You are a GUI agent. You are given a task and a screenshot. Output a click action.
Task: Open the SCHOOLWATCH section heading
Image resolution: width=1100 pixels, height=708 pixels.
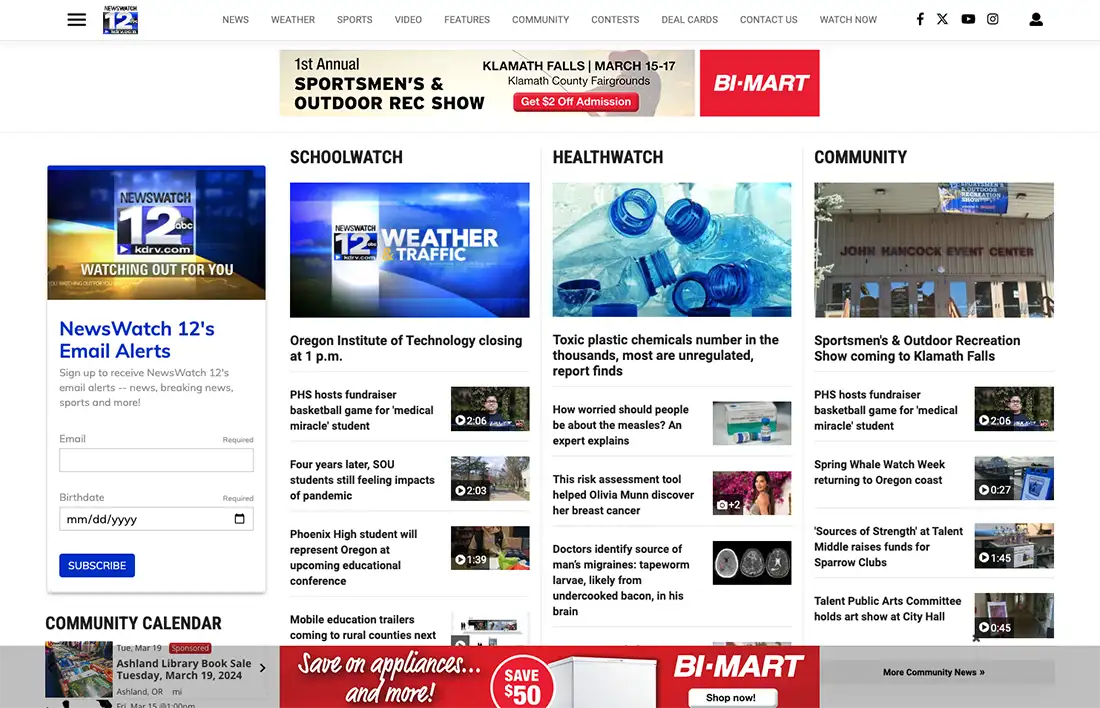347,157
